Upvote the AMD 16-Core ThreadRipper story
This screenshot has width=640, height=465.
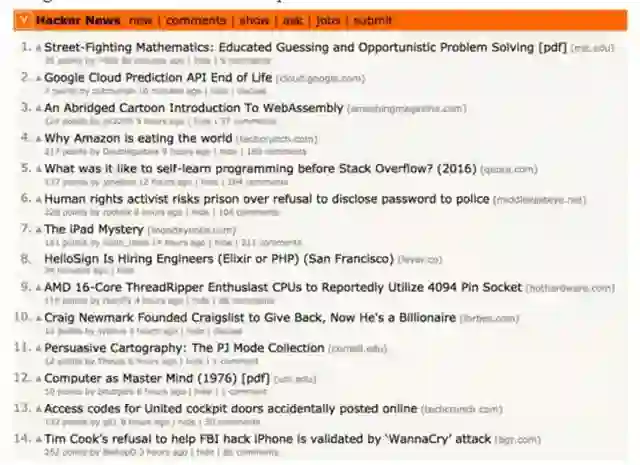(38, 288)
